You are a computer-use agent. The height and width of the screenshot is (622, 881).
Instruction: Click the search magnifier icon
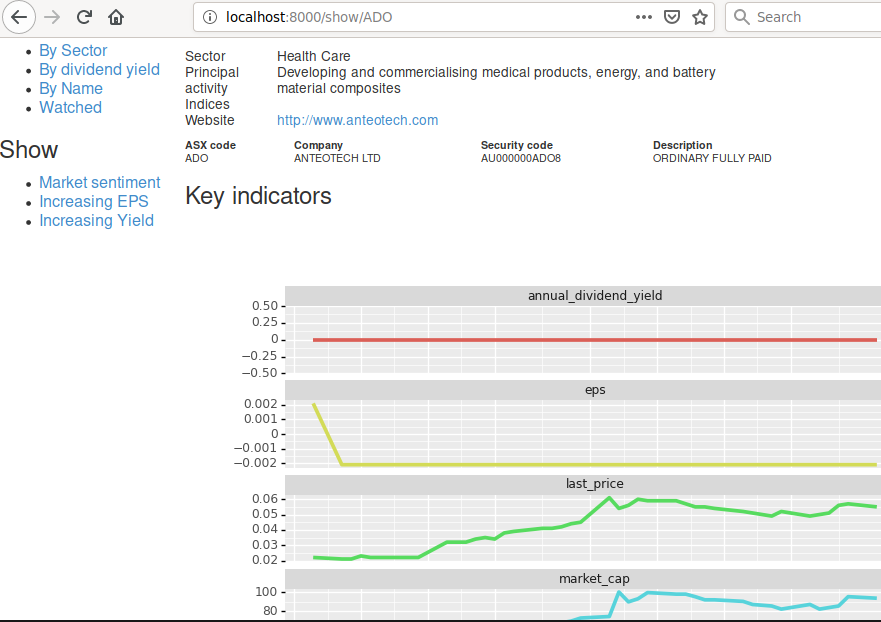742,17
